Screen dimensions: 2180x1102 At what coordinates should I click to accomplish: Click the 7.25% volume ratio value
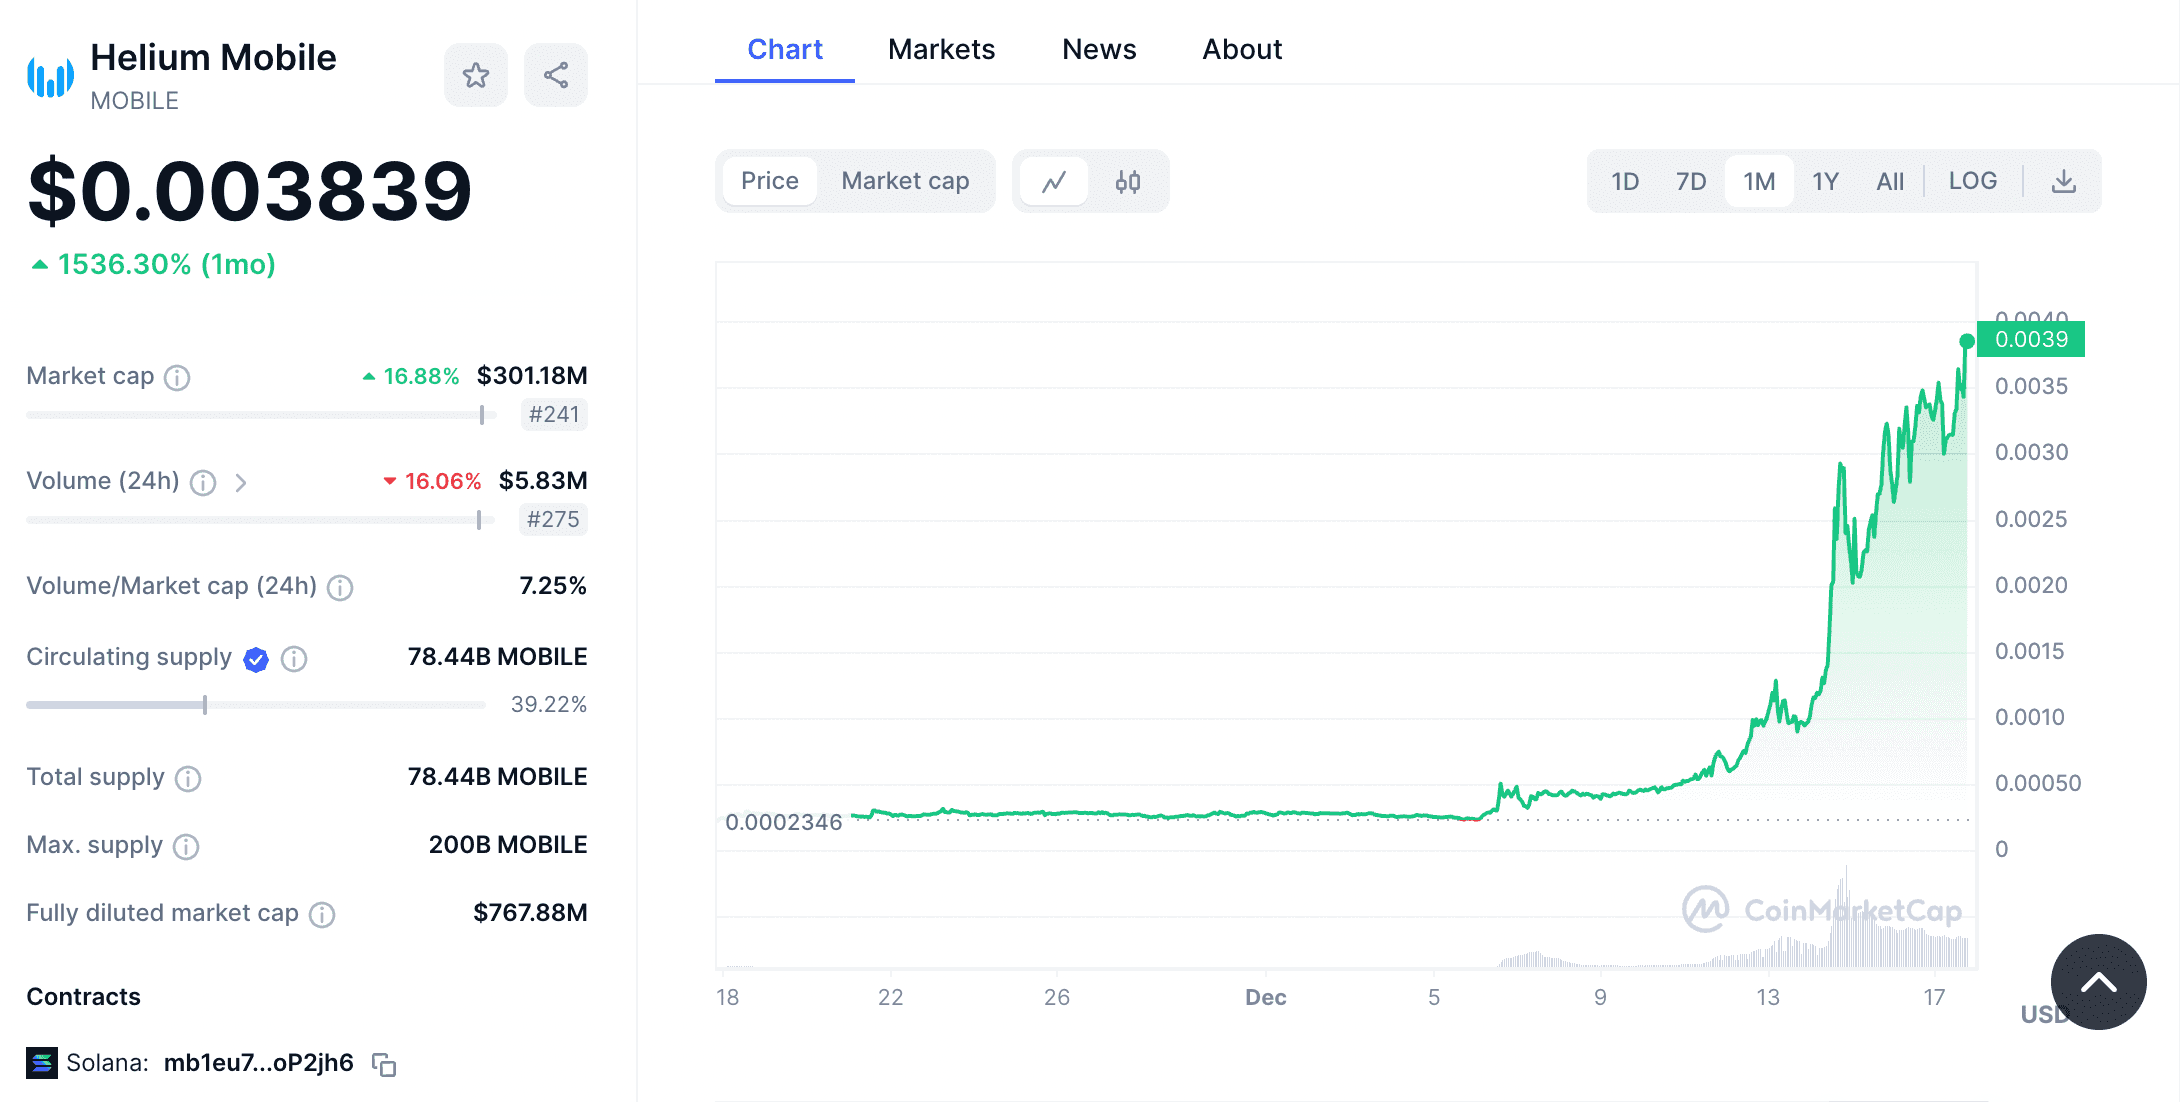(x=552, y=586)
